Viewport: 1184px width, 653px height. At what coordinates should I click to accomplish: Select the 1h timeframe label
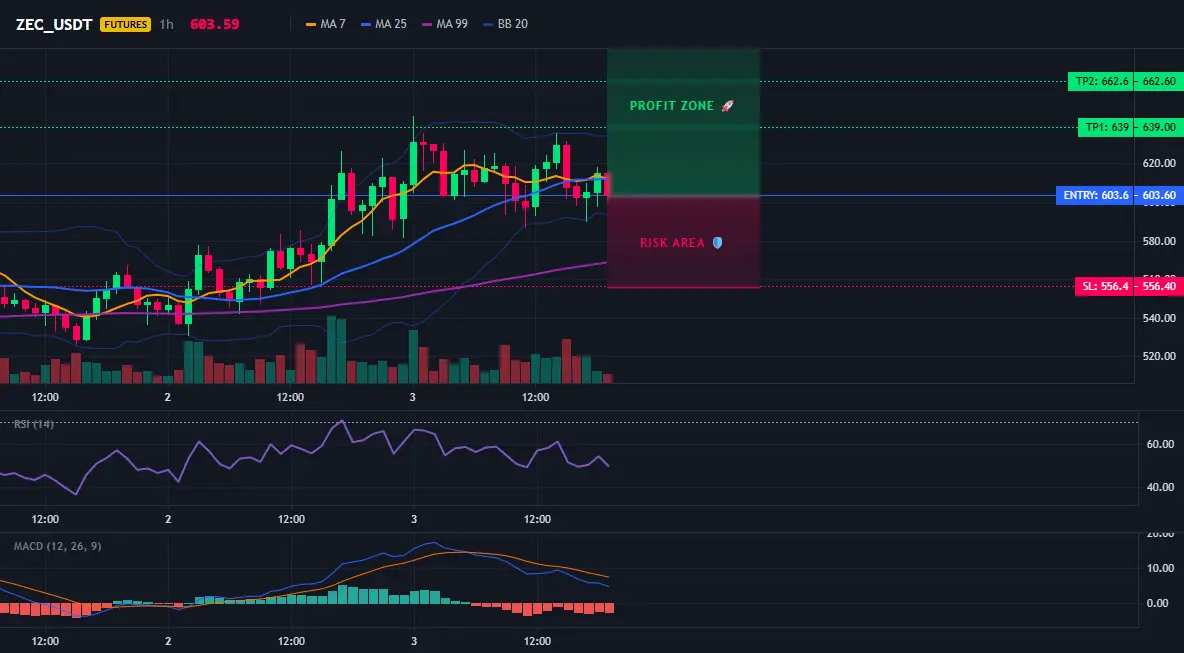(x=167, y=24)
